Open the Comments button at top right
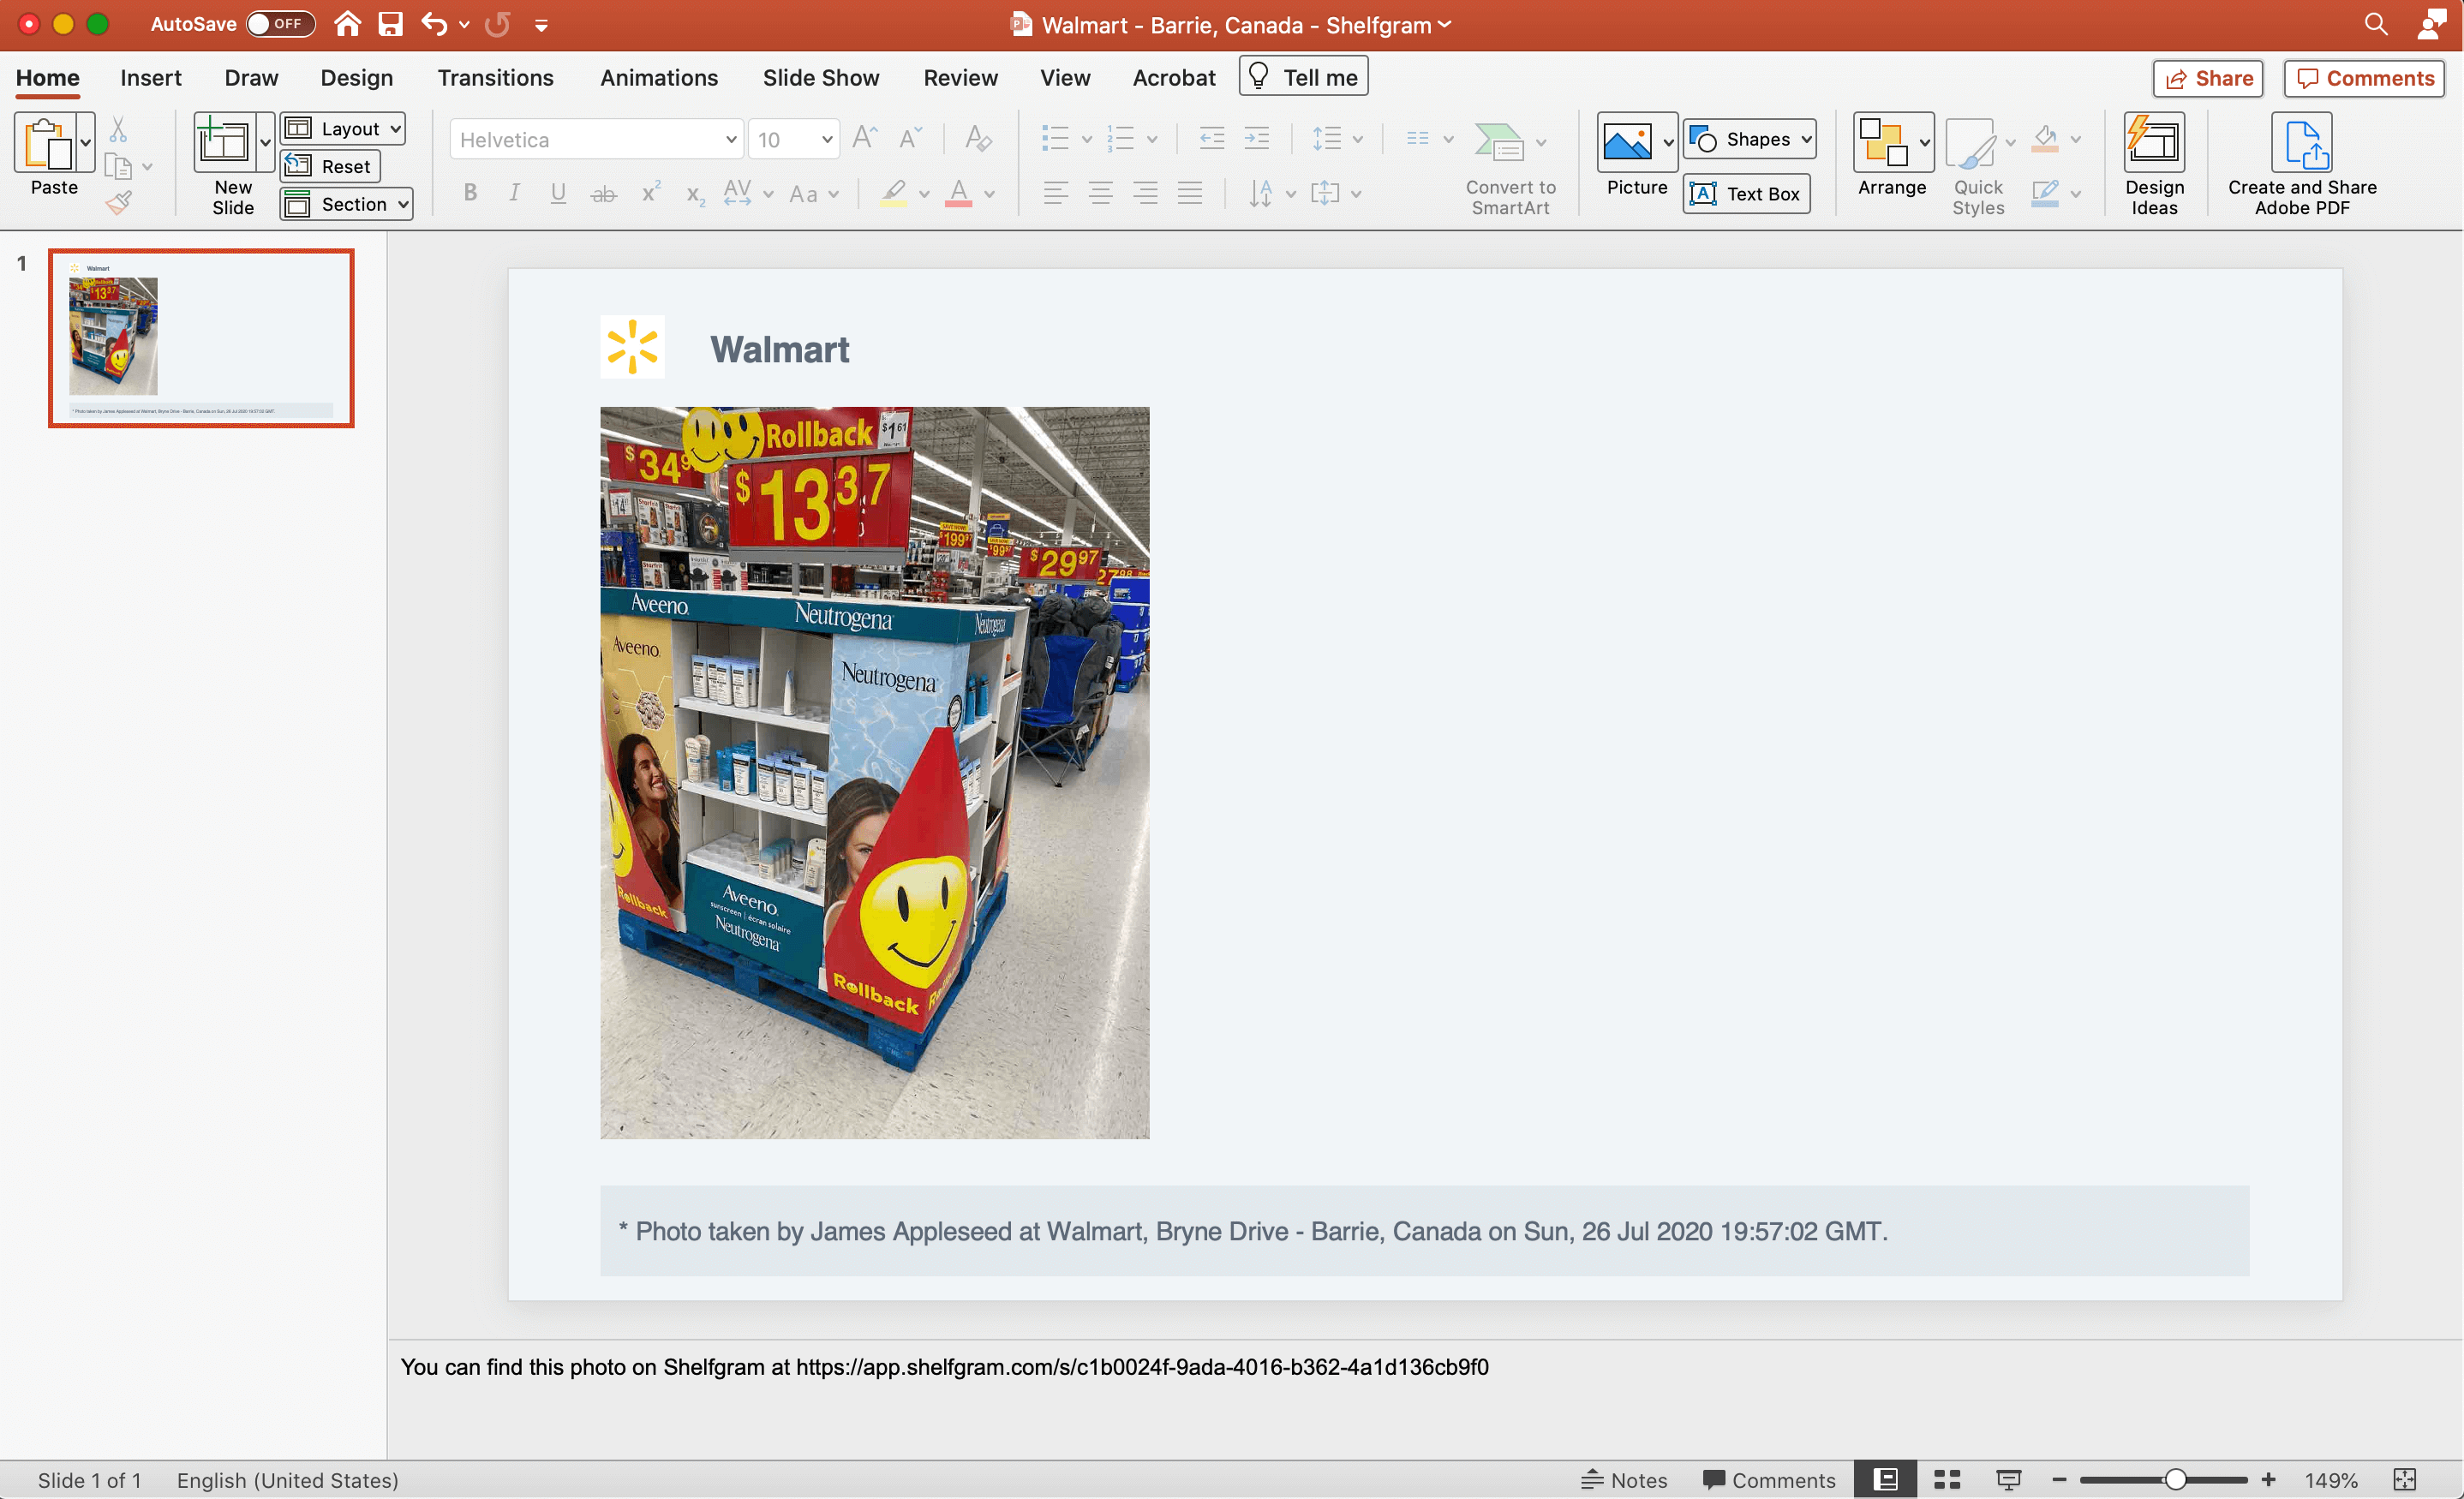 coord(2364,78)
